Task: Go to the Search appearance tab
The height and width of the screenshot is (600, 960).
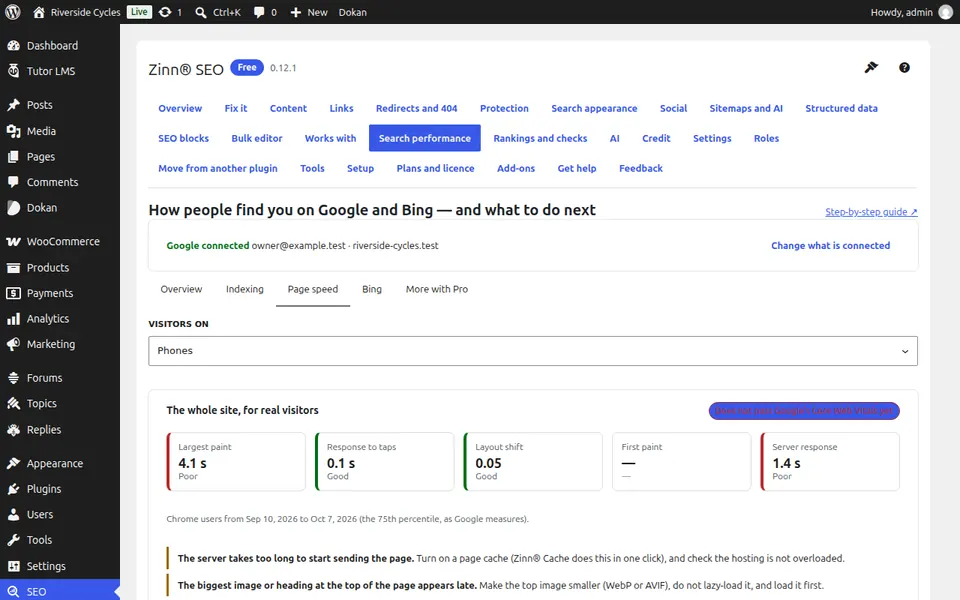Action: [594, 108]
